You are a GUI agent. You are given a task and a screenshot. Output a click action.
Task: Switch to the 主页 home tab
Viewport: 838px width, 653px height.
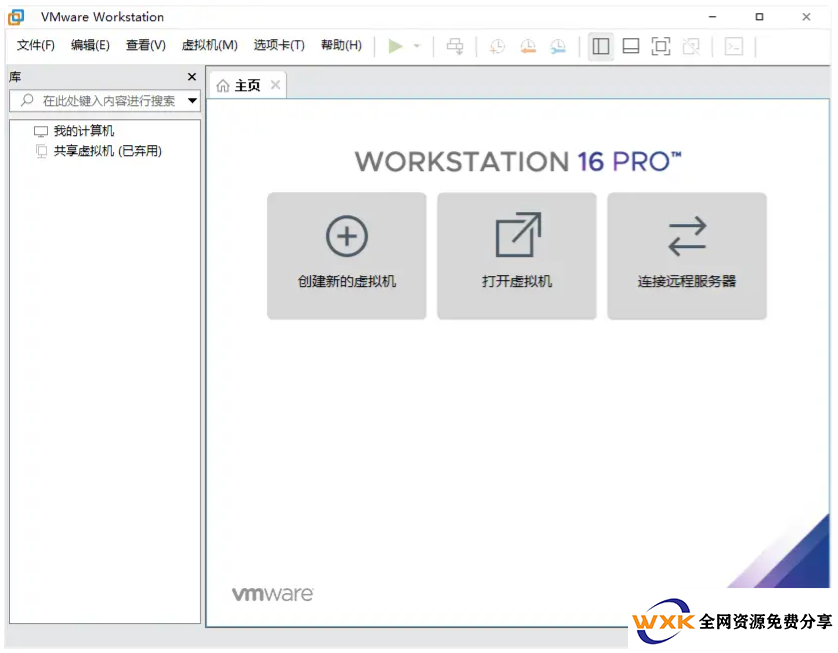point(247,85)
